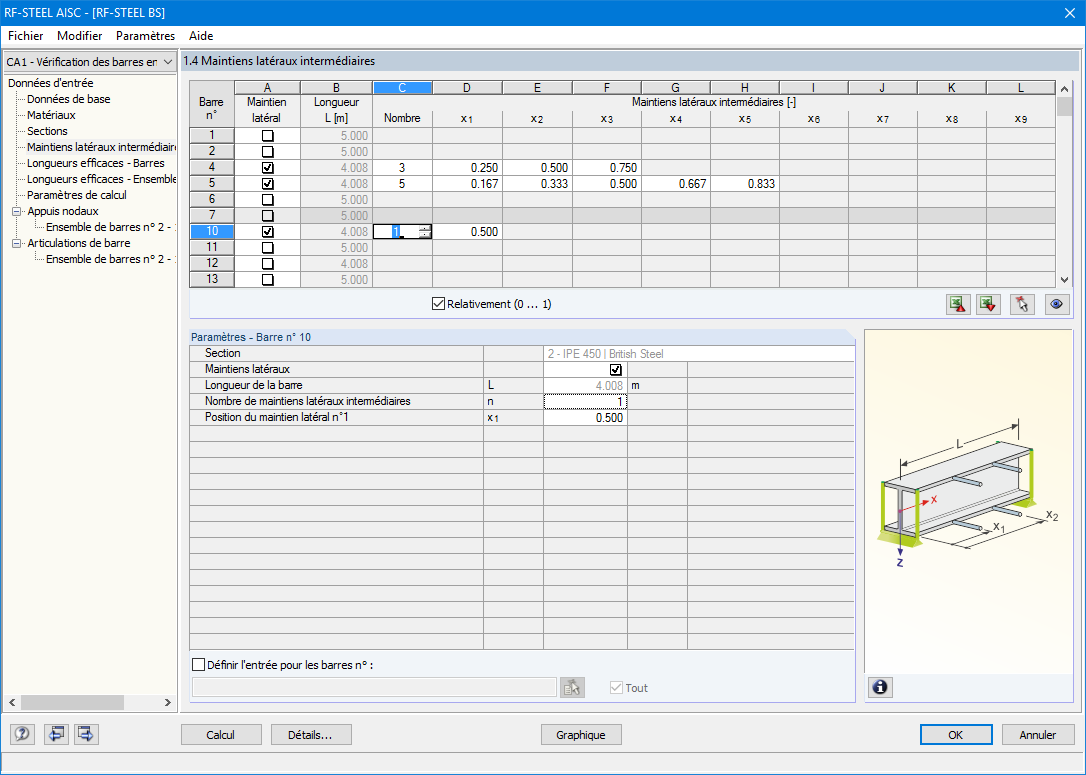Check lateral restraint for member 6
1086x775 pixels.
(x=267, y=199)
